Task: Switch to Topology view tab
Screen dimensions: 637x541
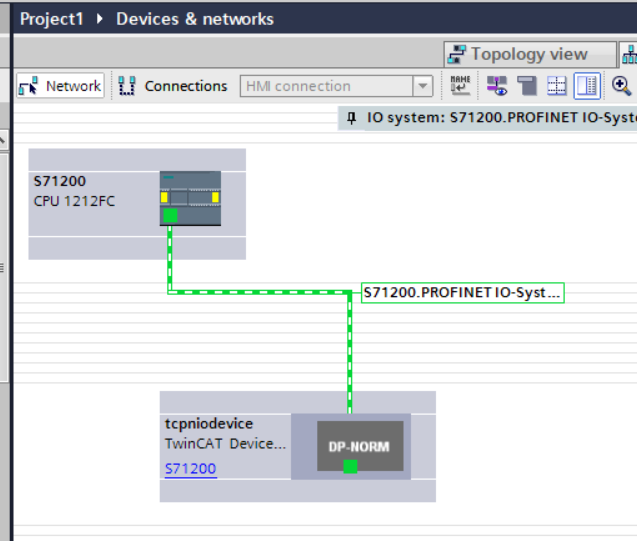Action: click(x=530, y=54)
